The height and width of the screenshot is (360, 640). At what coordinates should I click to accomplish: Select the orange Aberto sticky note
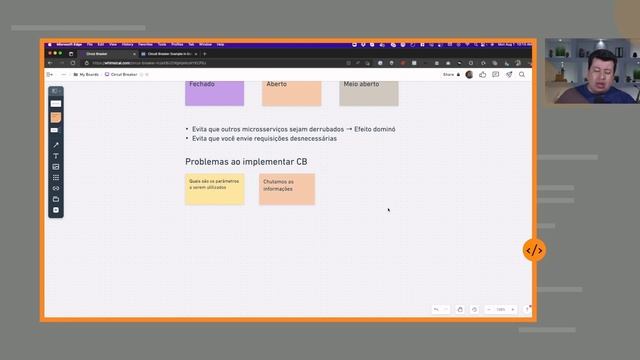pos(291,93)
